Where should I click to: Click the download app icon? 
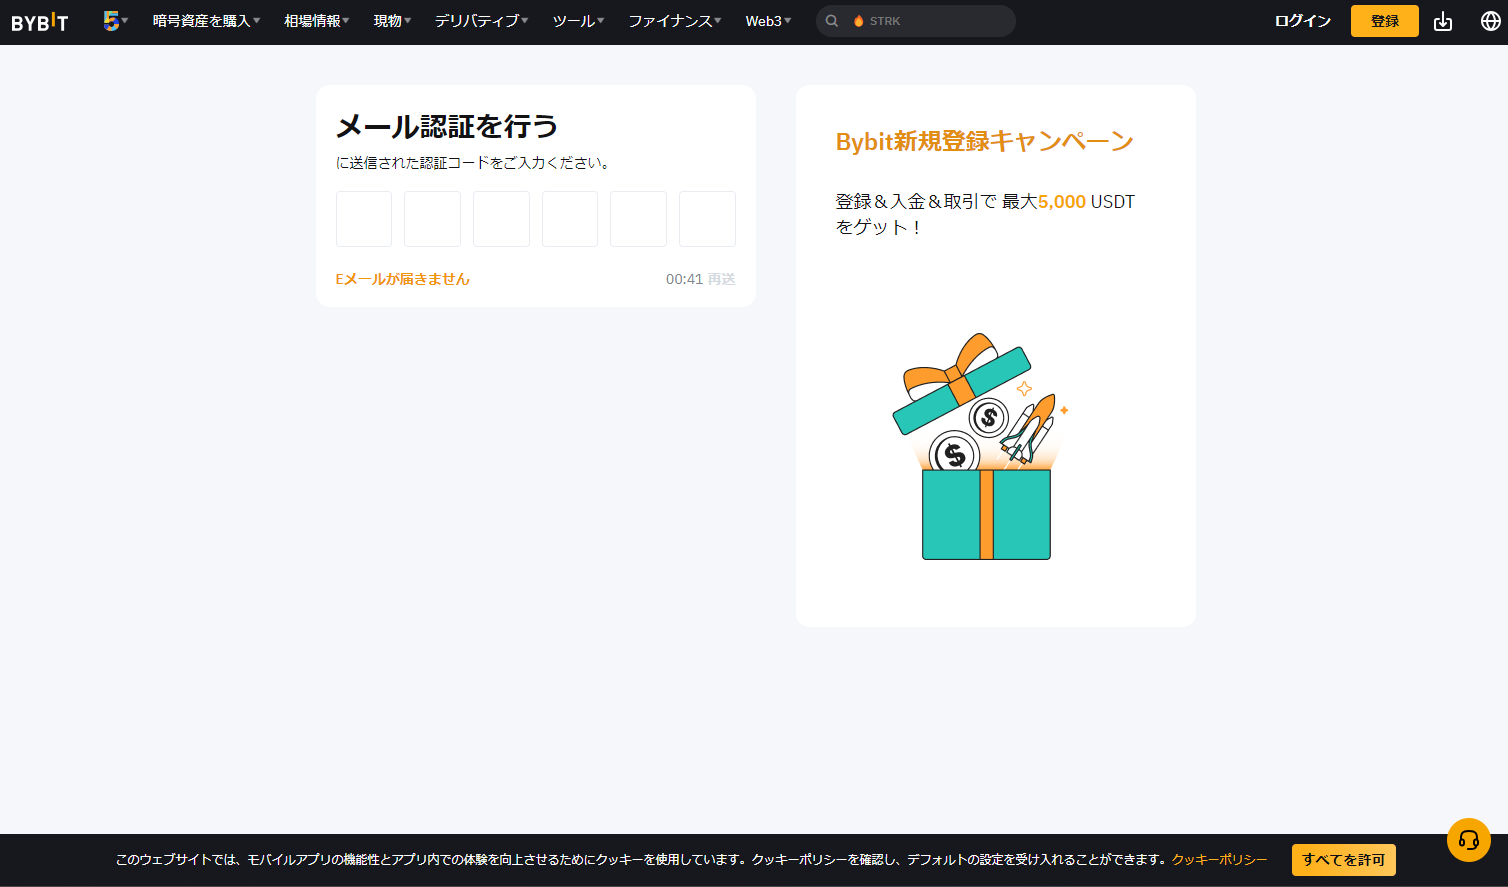(x=1442, y=21)
